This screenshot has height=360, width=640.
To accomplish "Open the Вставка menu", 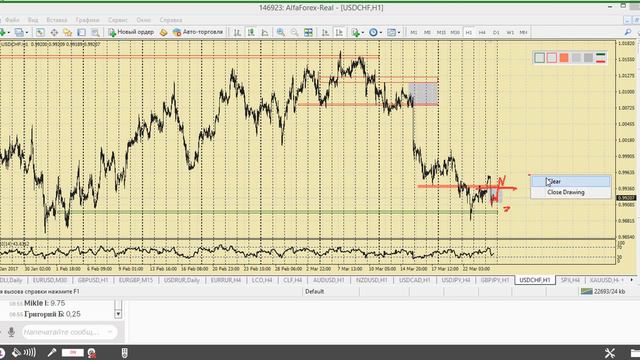I will point(57,20).
